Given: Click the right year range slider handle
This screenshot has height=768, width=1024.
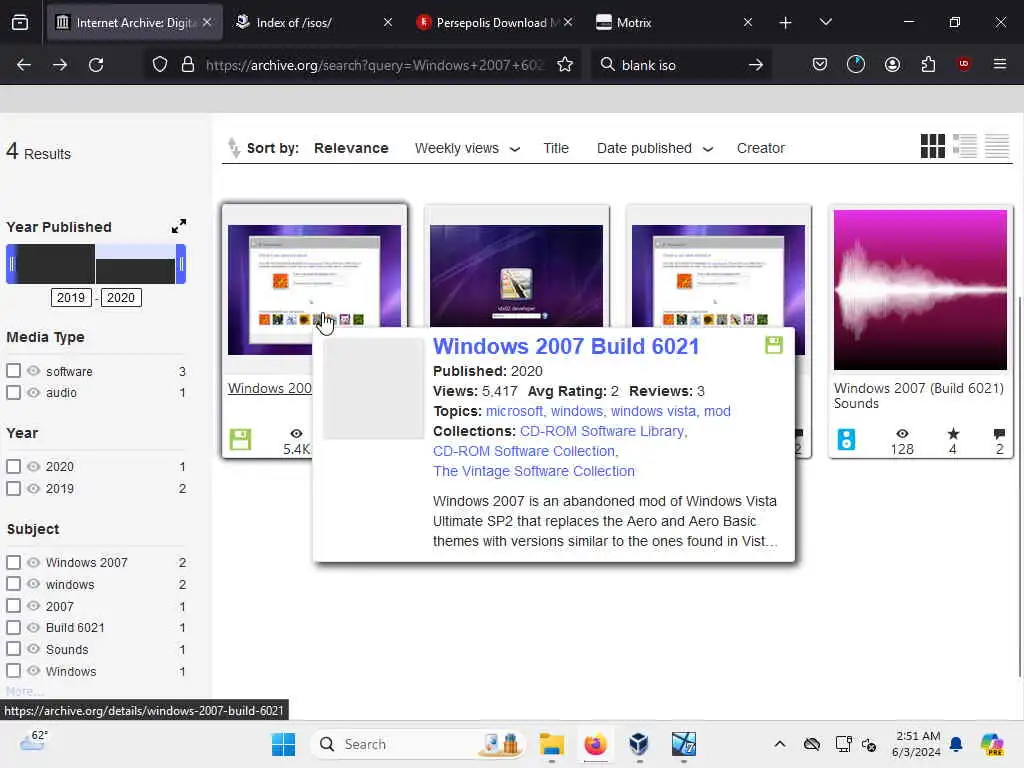Looking at the screenshot, I should (181, 264).
